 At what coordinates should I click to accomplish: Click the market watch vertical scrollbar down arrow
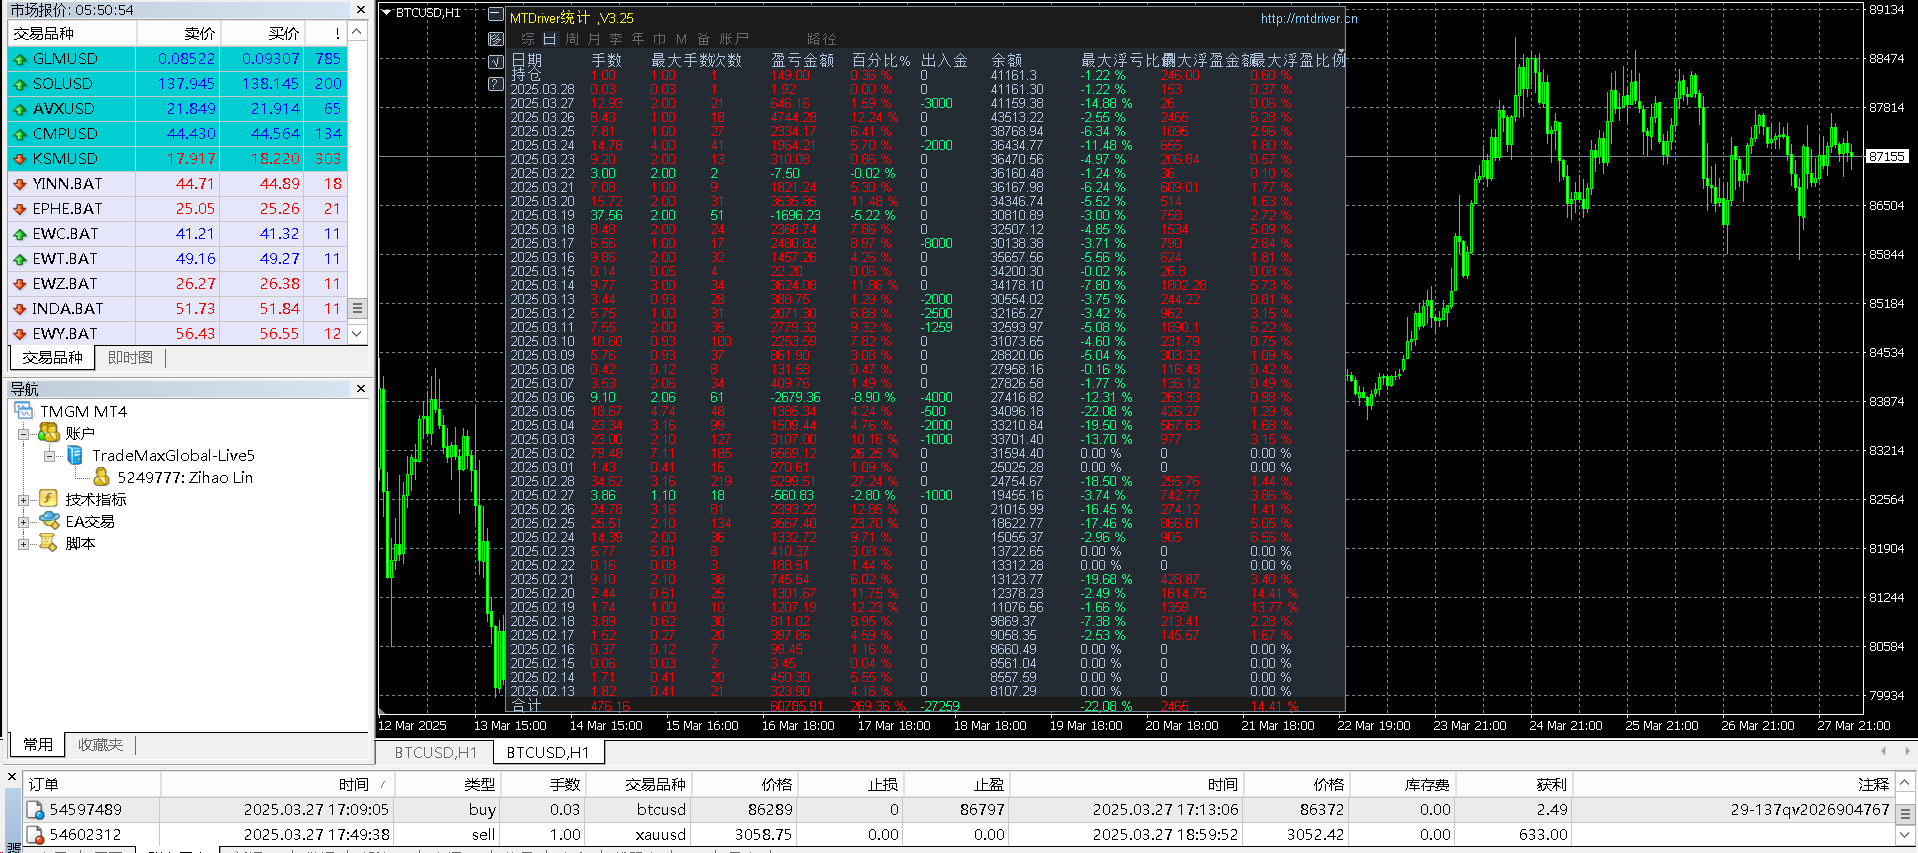[357, 334]
